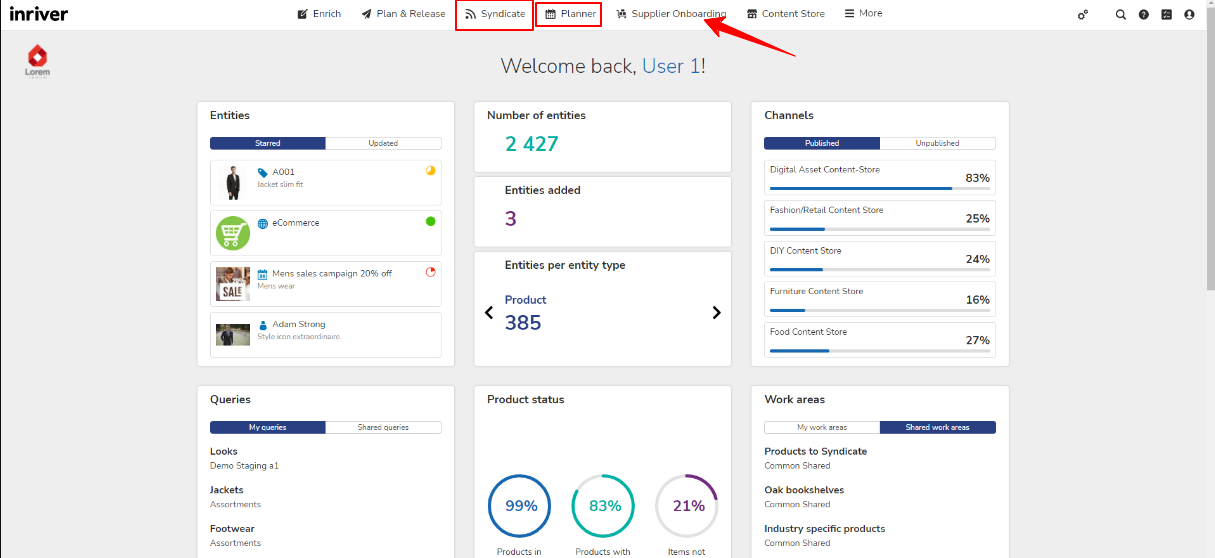Open the eCommerce shopping cart thumbnail
This screenshot has width=1215, height=558.
click(233, 234)
